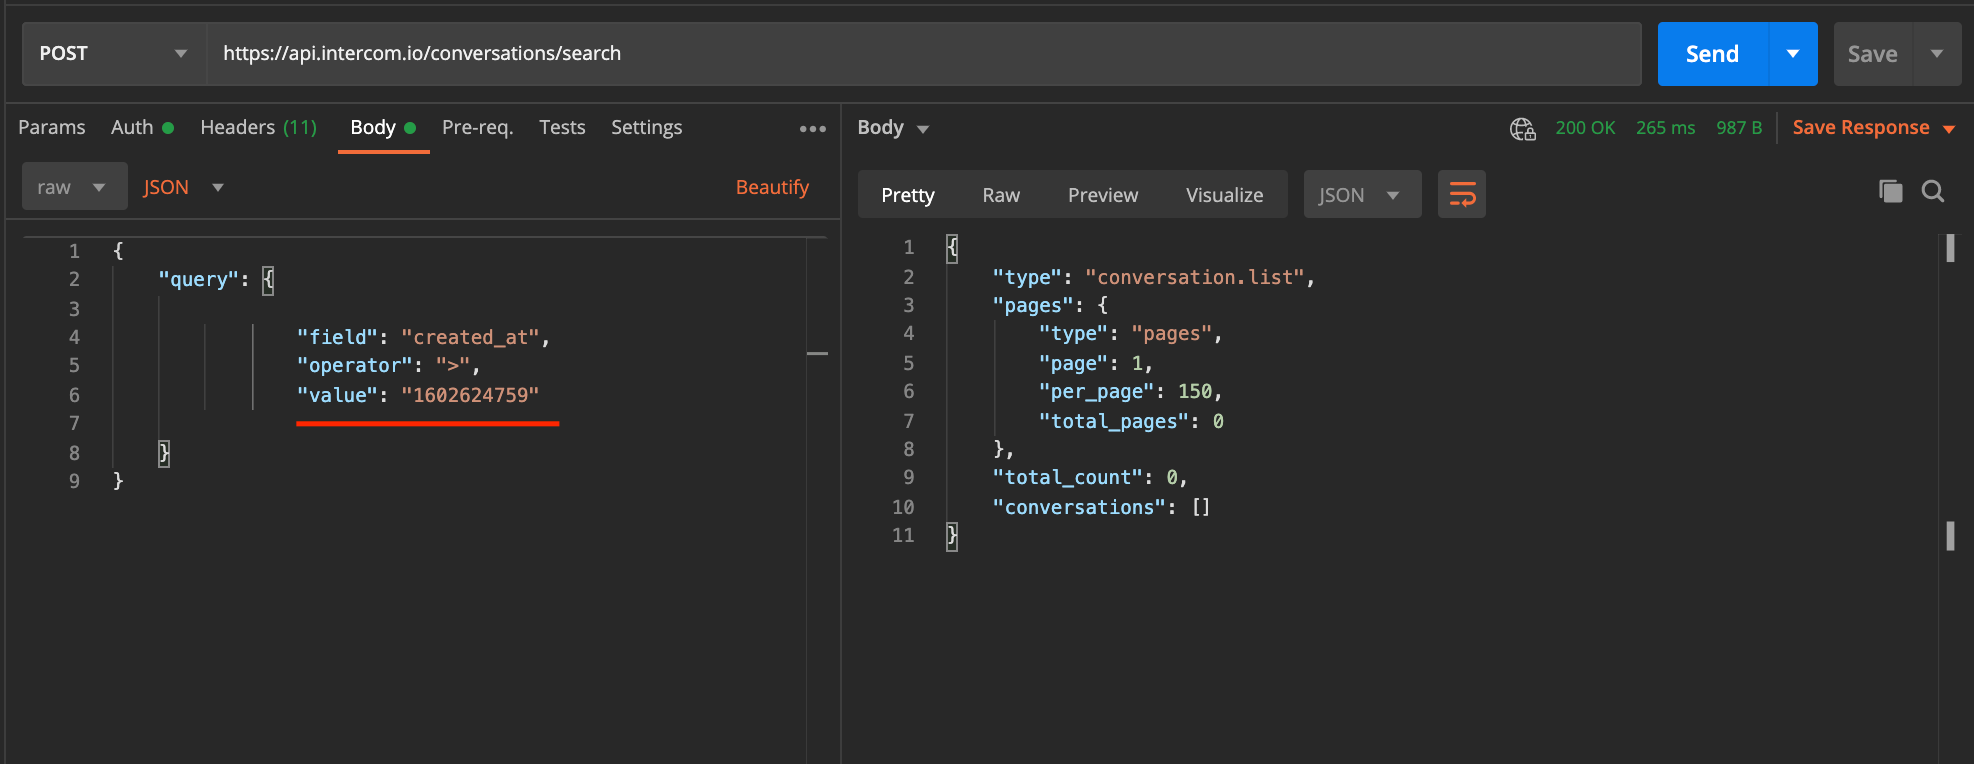
Task: Click the "per_page" key in response
Action: click(1097, 391)
